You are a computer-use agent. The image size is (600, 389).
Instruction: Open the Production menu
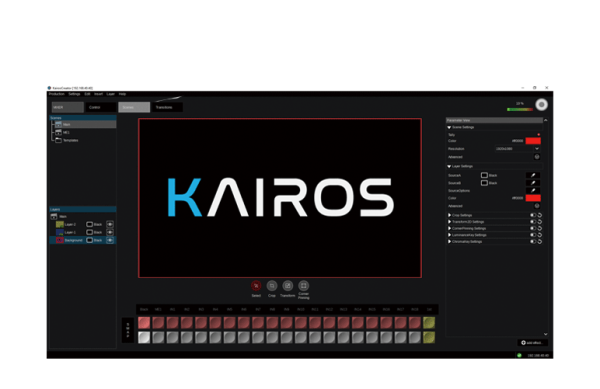click(57, 94)
